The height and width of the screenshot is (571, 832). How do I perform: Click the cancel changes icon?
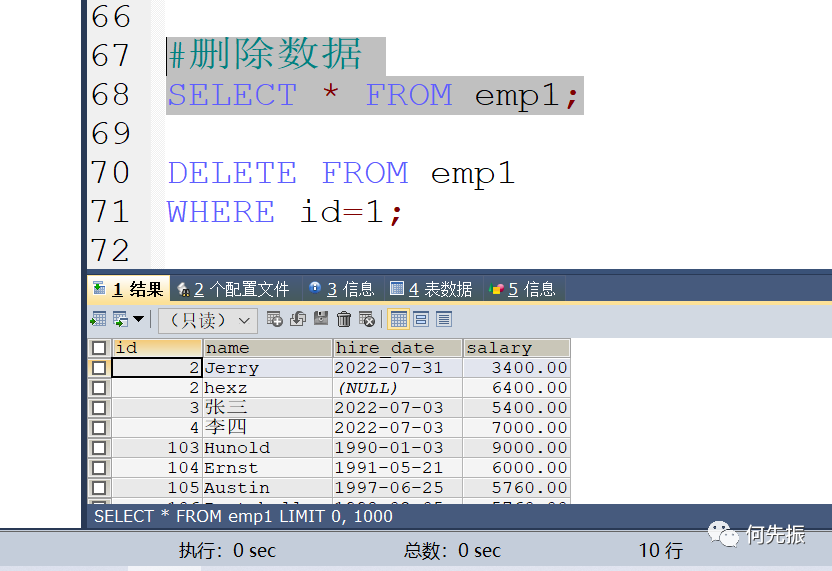(367, 319)
